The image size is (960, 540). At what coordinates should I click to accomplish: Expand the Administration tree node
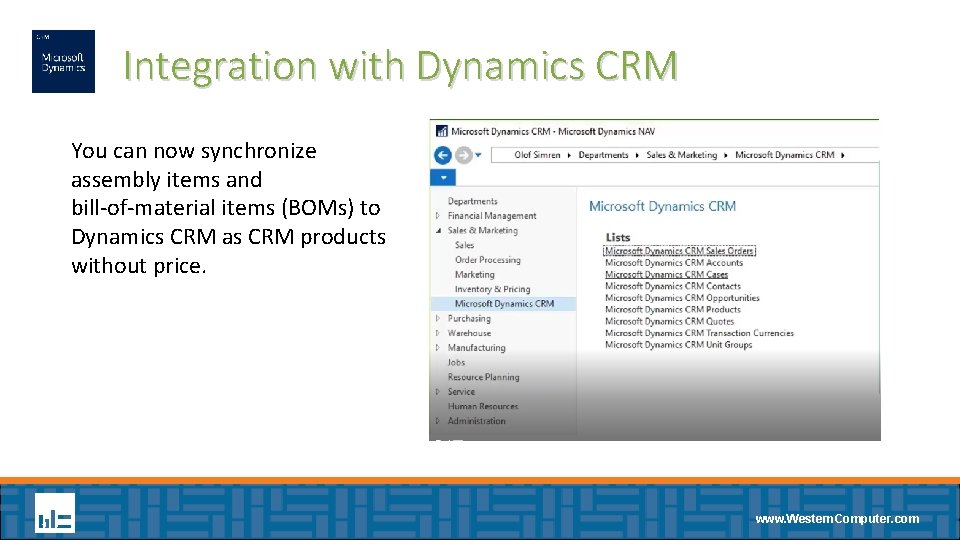pos(438,421)
